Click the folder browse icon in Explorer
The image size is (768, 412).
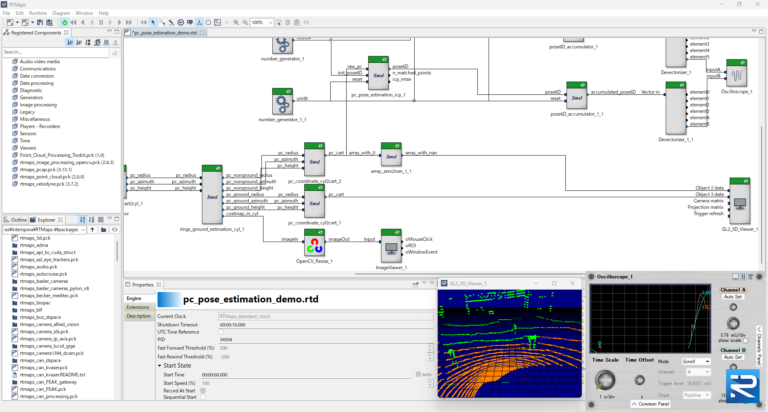click(103, 230)
